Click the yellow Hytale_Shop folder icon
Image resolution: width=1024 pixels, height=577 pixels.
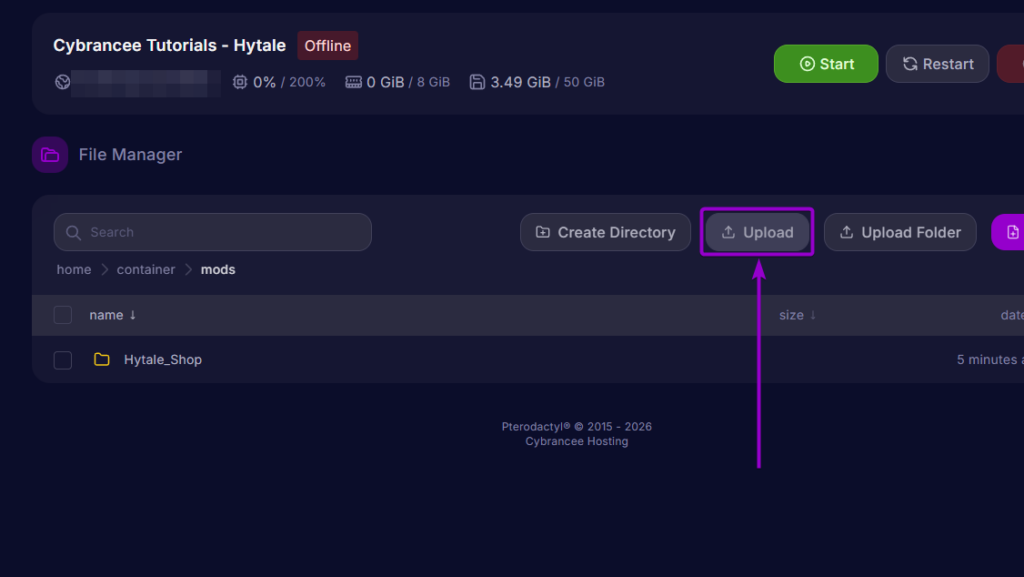point(101,359)
